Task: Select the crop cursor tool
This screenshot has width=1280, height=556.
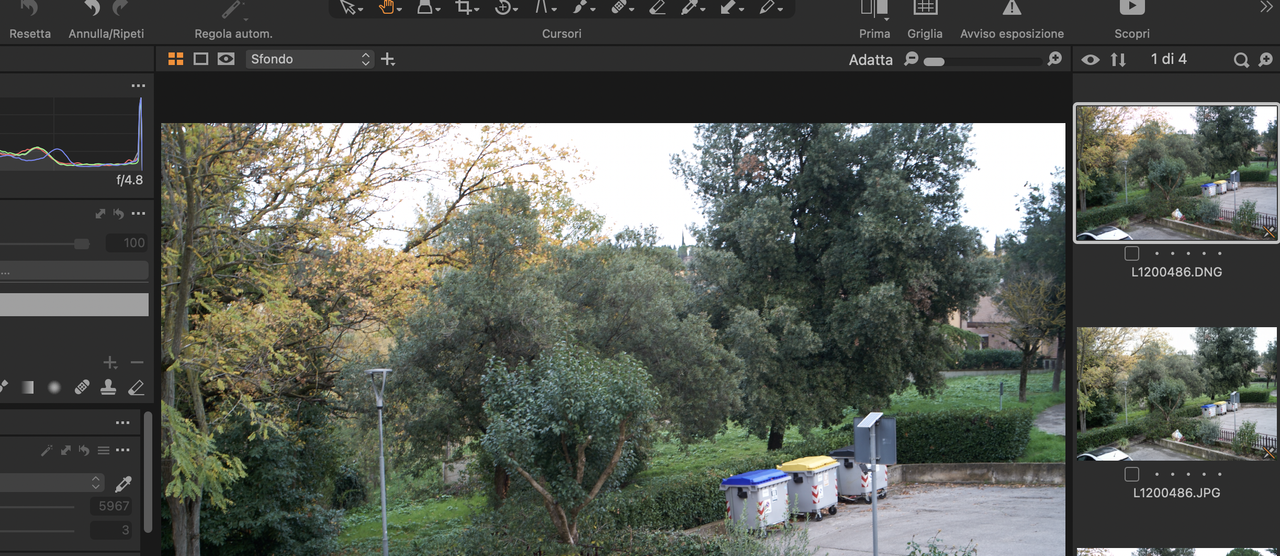Action: tap(465, 7)
